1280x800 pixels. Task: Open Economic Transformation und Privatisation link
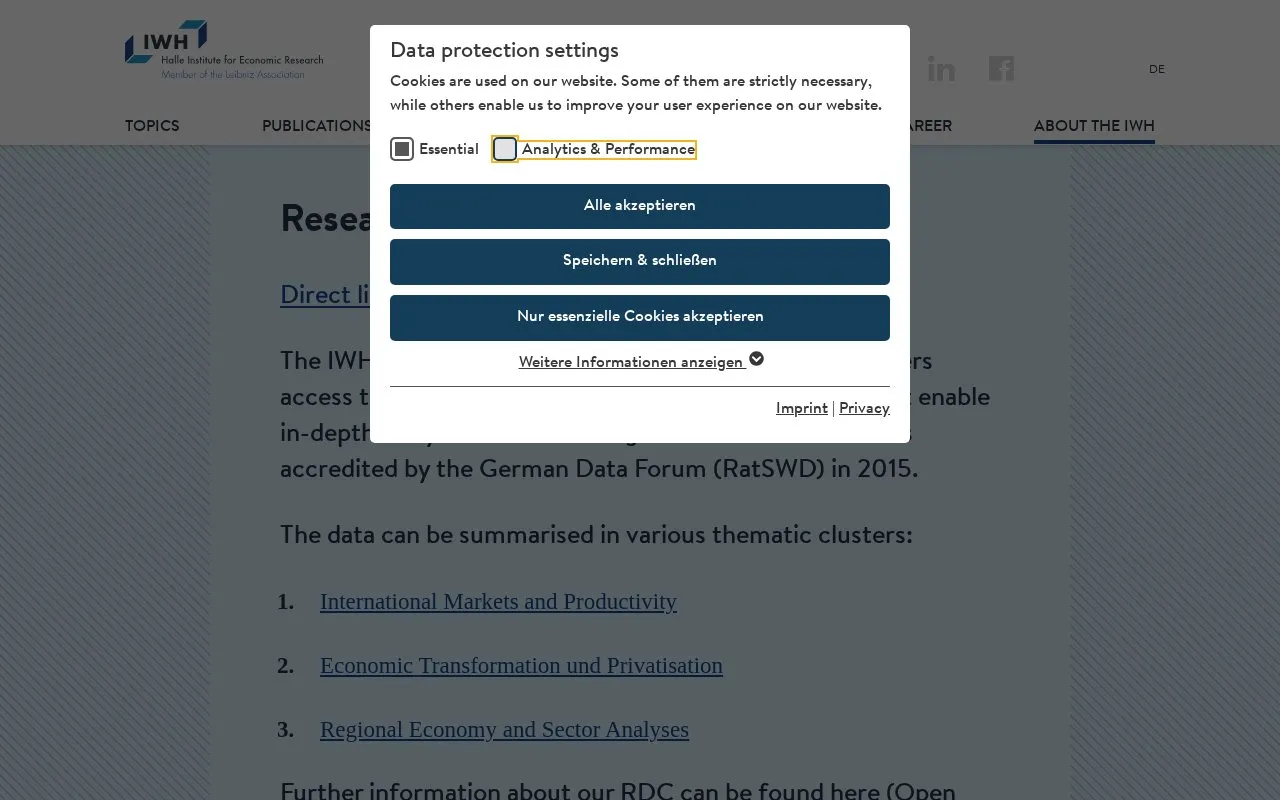pos(521,665)
